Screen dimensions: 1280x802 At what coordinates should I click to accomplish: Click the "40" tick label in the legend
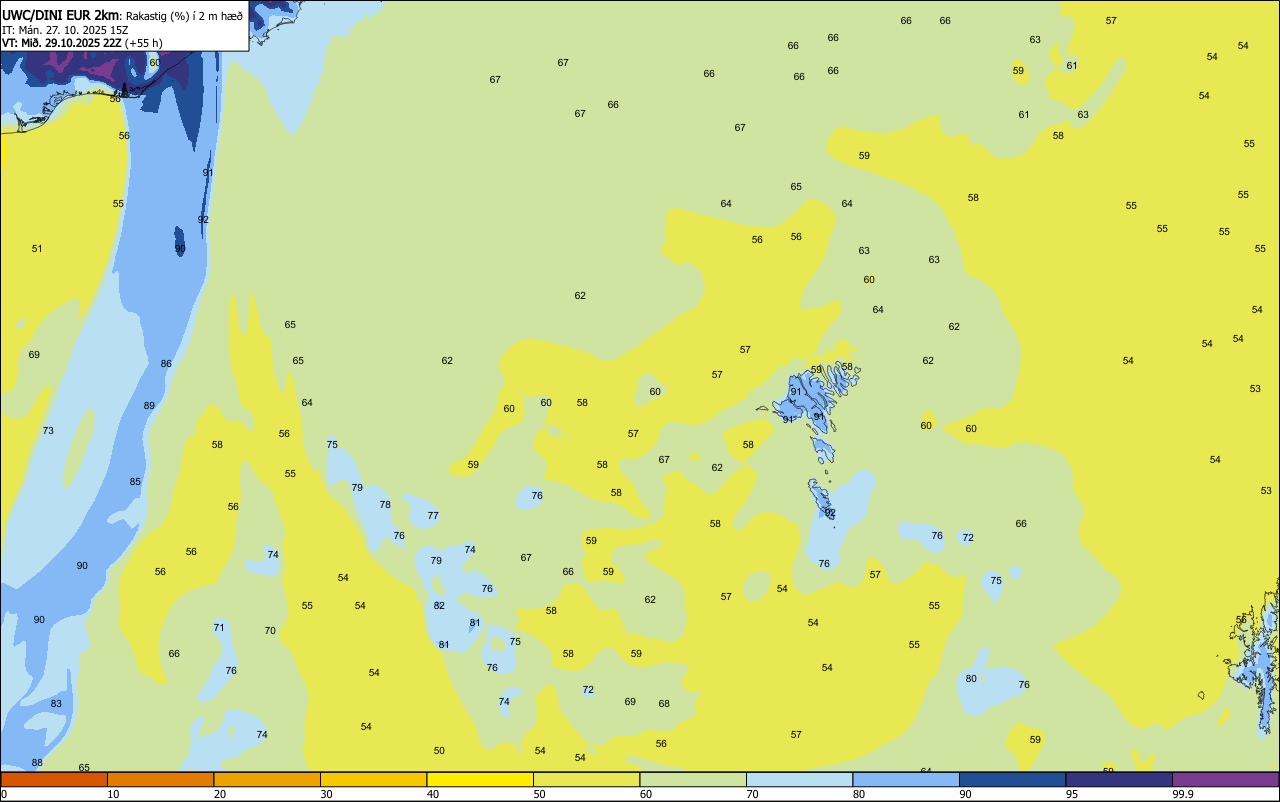433,794
